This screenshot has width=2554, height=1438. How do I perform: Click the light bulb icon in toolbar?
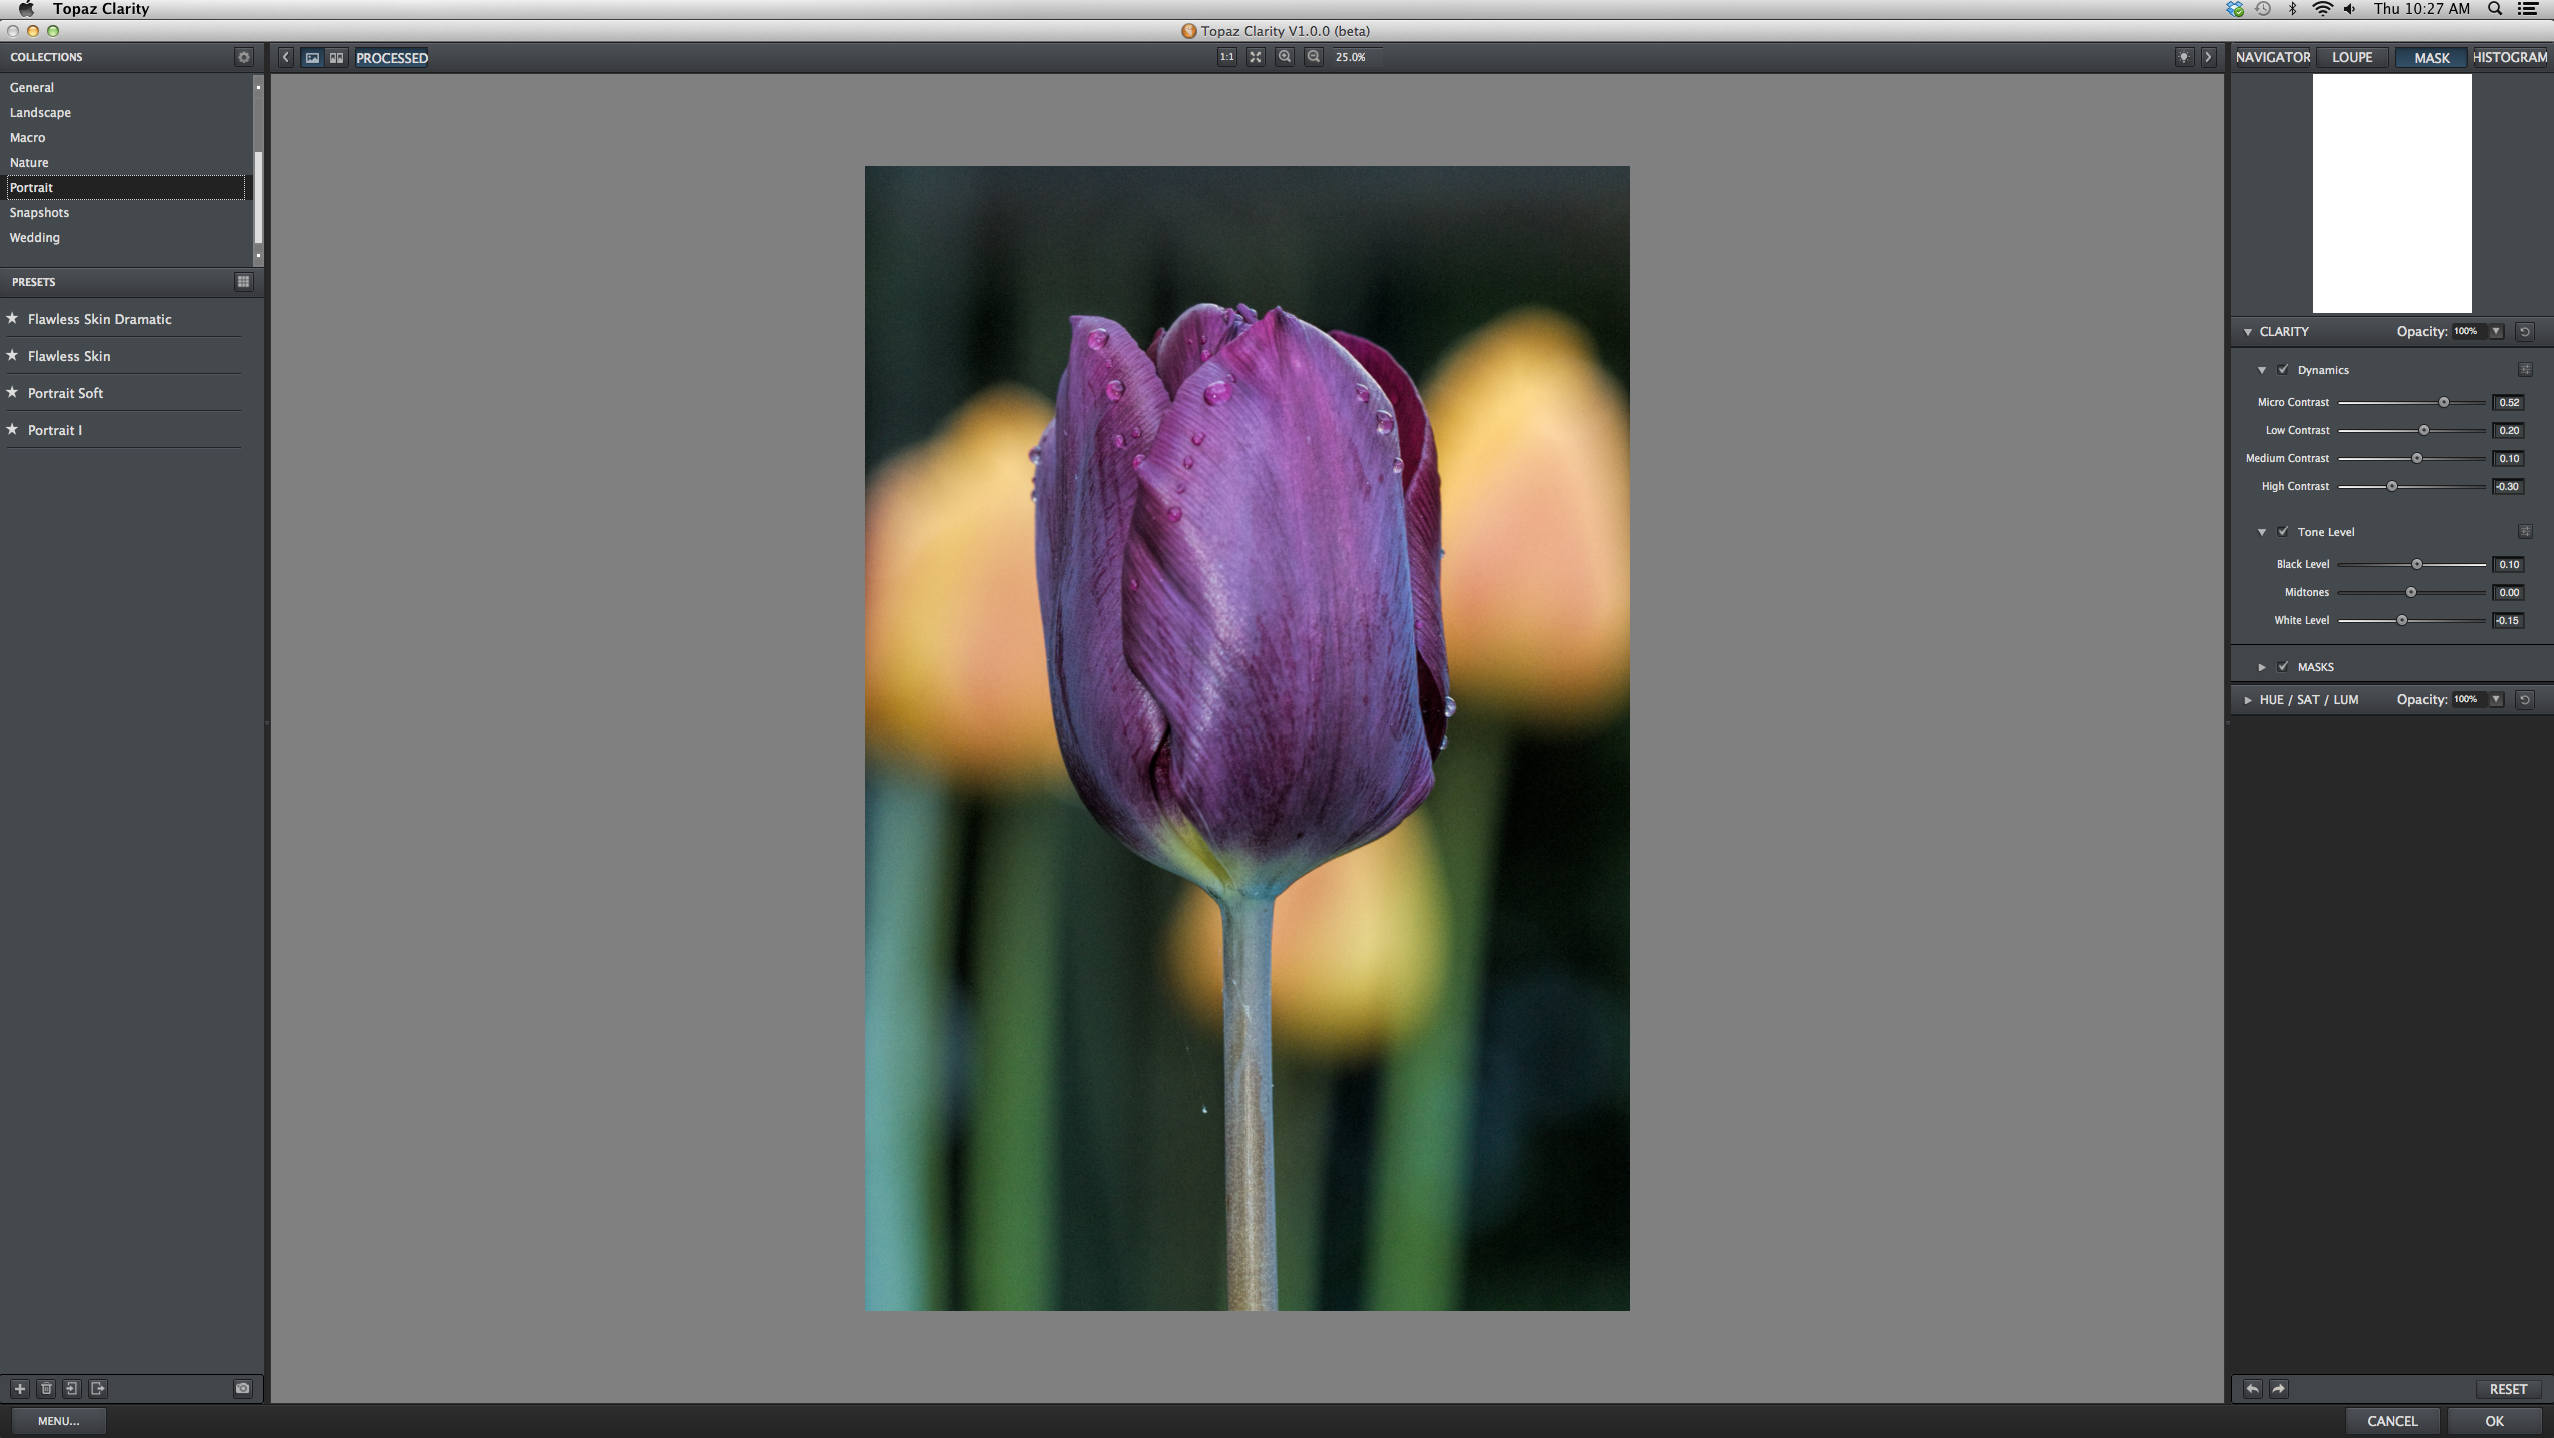(2184, 57)
